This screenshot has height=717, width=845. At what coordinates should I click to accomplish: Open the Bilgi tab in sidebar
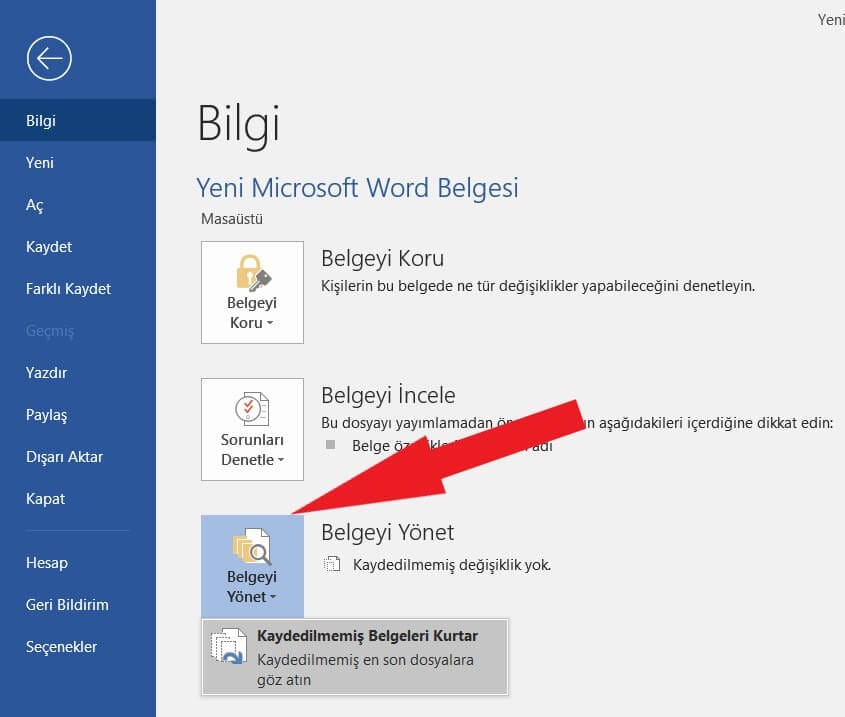tap(41, 121)
